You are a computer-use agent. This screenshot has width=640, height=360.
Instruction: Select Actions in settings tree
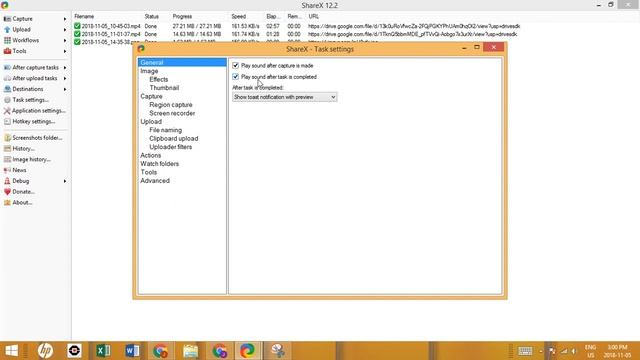(x=151, y=155)
